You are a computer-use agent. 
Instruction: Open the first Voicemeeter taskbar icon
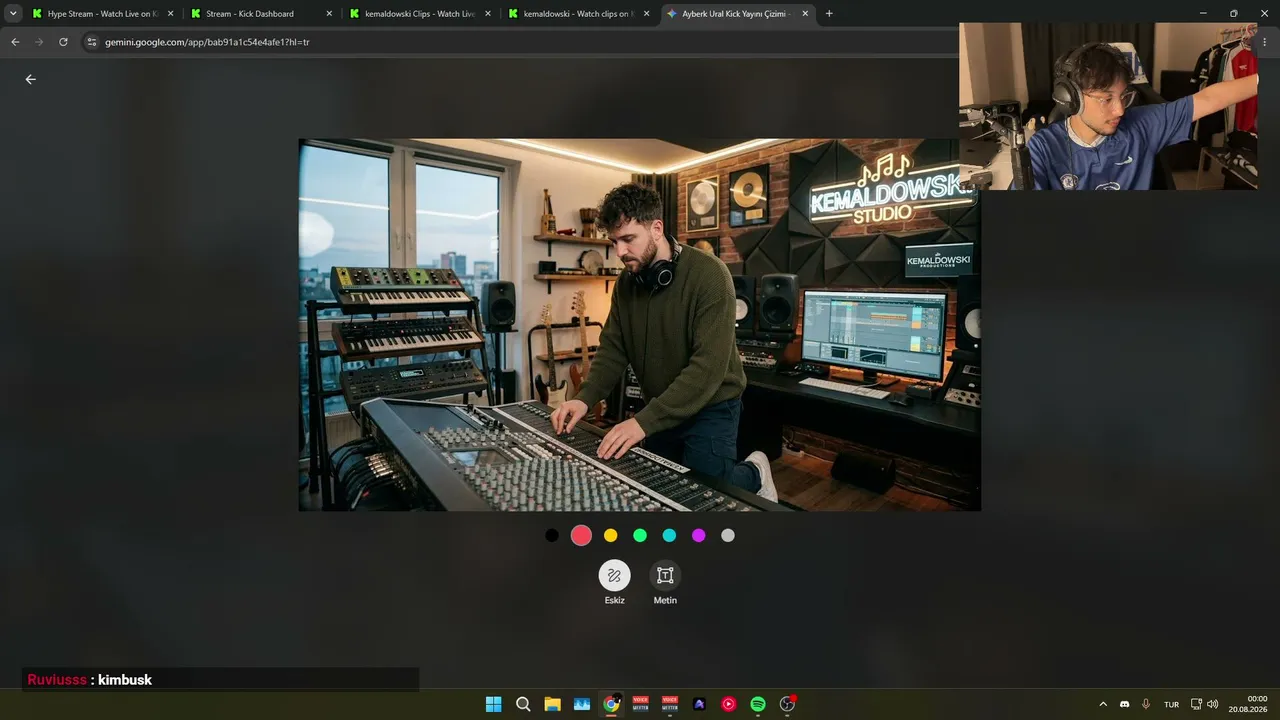(x=641, y=704)
